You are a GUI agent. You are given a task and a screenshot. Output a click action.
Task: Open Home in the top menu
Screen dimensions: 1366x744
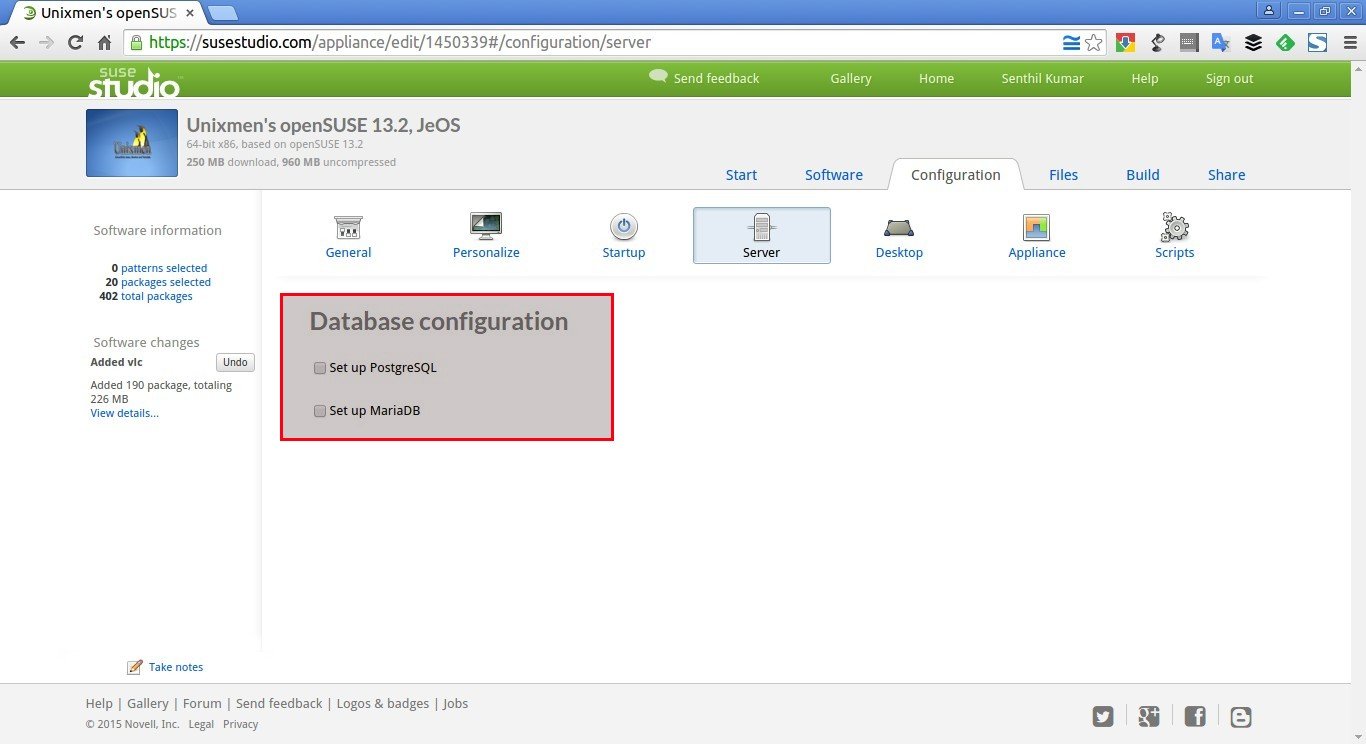click(x=936, y=78)
